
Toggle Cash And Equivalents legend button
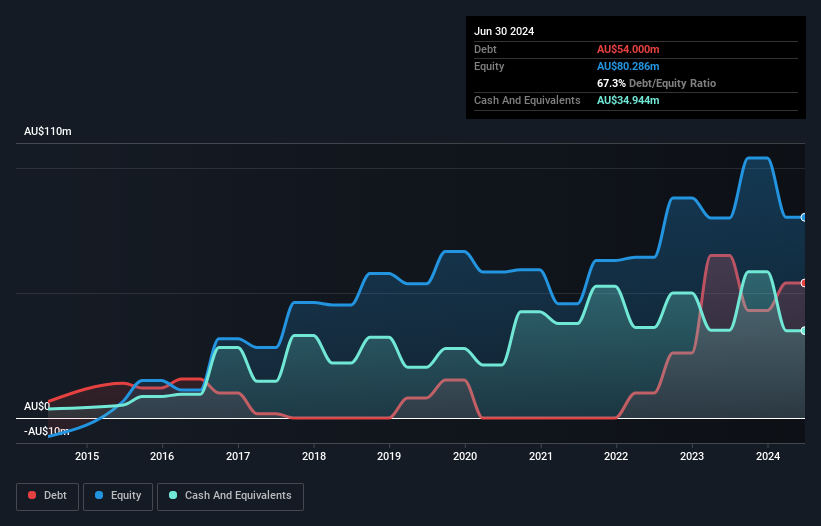[230, 496]
